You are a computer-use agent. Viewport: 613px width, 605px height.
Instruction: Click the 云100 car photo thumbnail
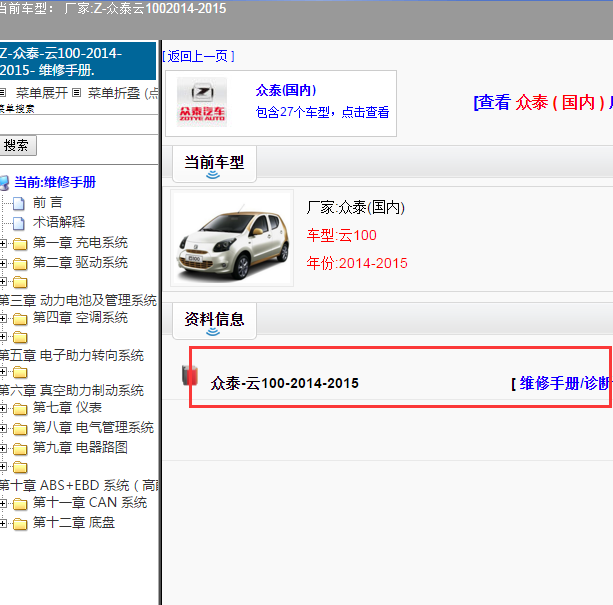(x=232, y=238)
